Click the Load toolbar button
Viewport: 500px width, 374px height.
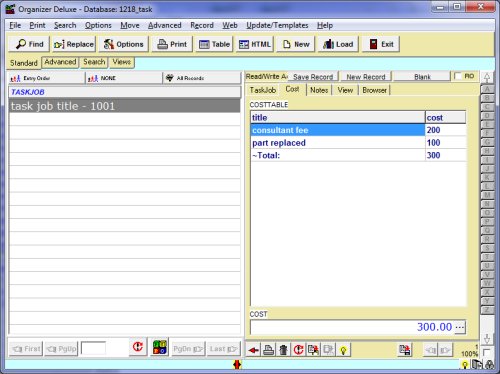point(338,44)
